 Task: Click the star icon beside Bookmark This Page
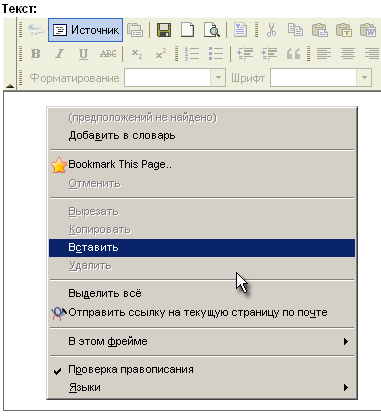pos(59,165)
